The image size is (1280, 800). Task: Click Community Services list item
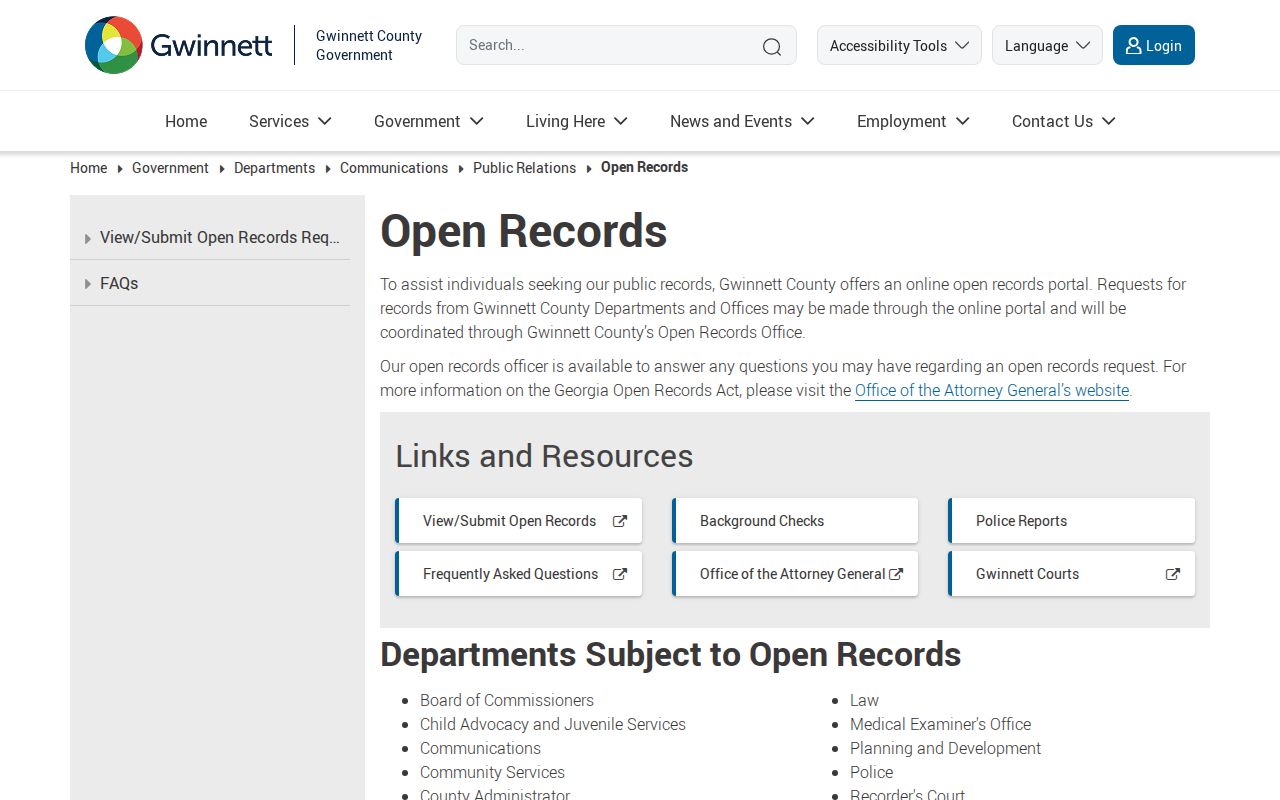tap(492, 772)
